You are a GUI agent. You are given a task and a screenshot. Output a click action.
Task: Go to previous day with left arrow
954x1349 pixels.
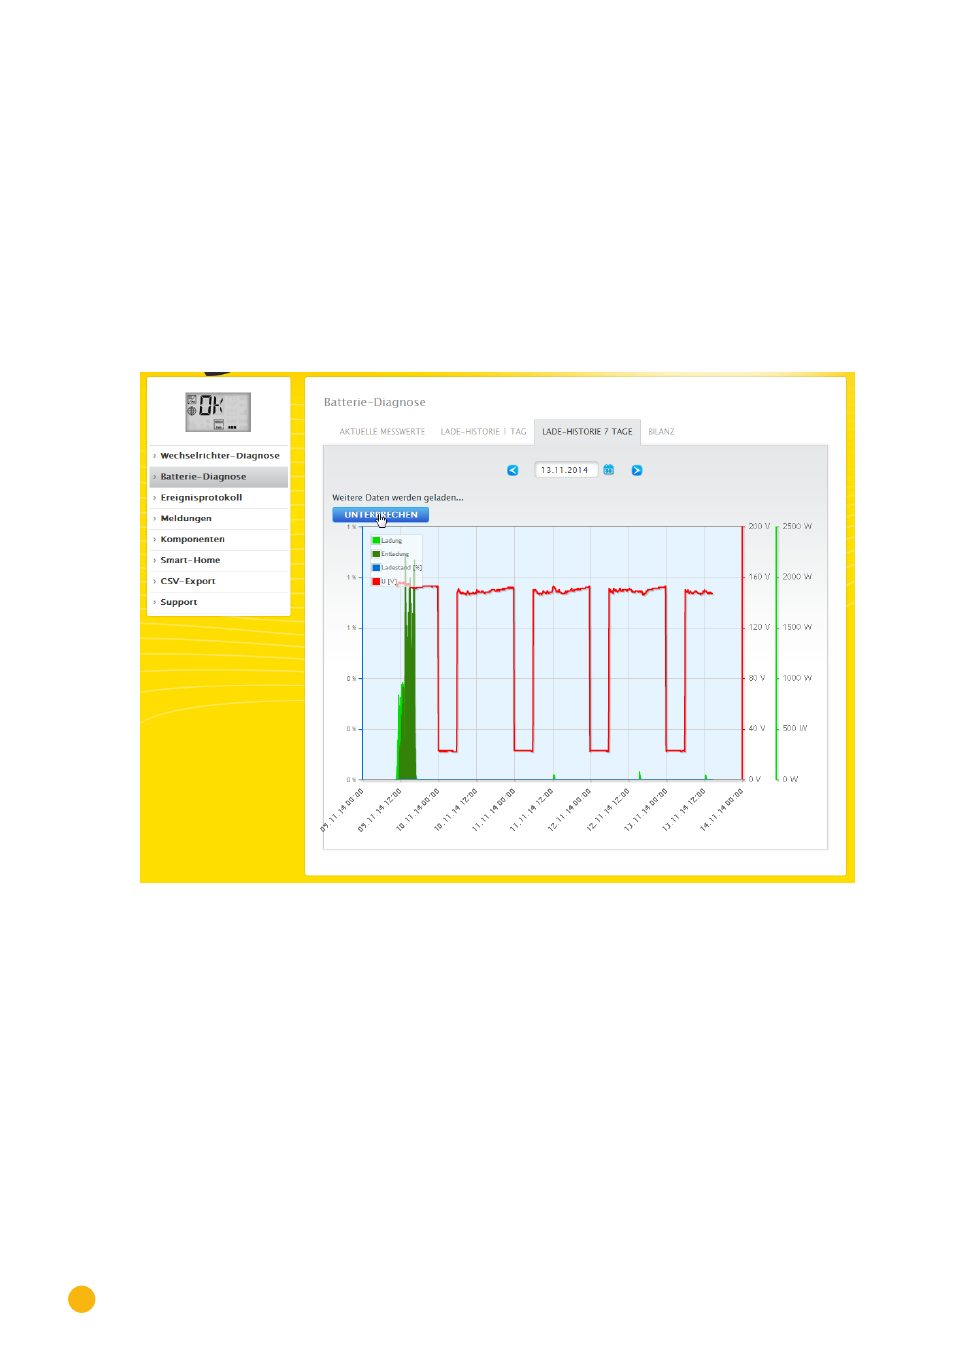tap(513, 470)
